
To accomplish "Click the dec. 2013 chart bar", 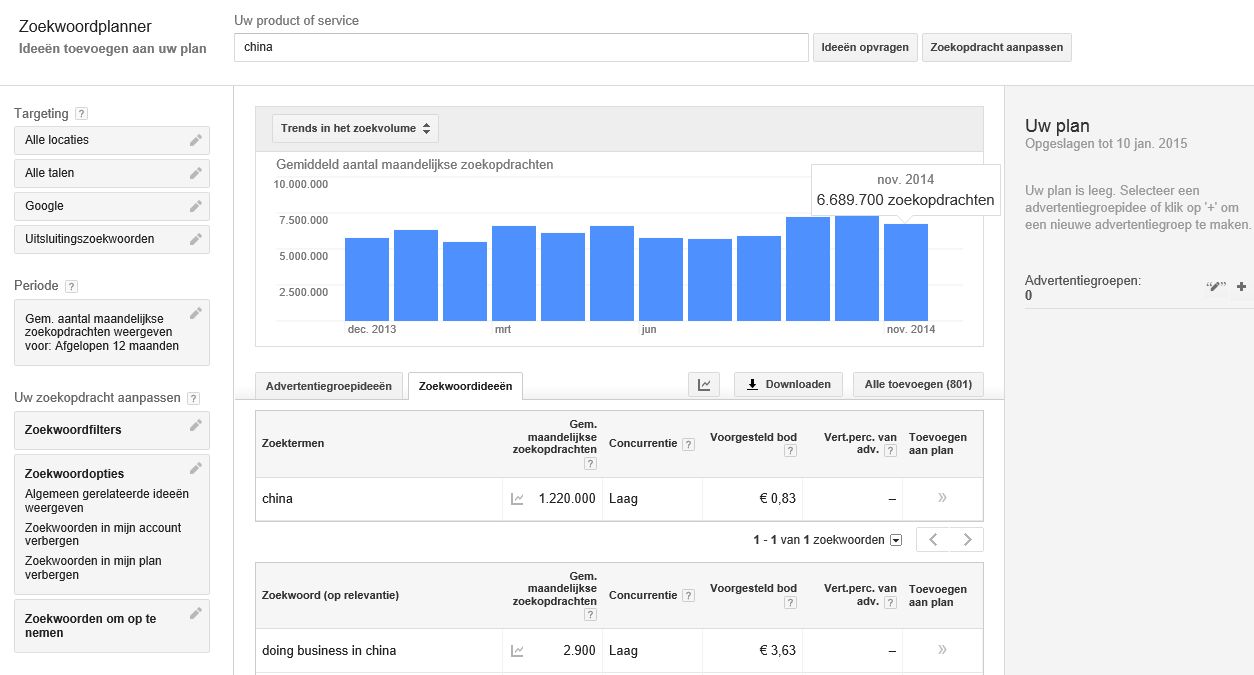I will point(367,279).
